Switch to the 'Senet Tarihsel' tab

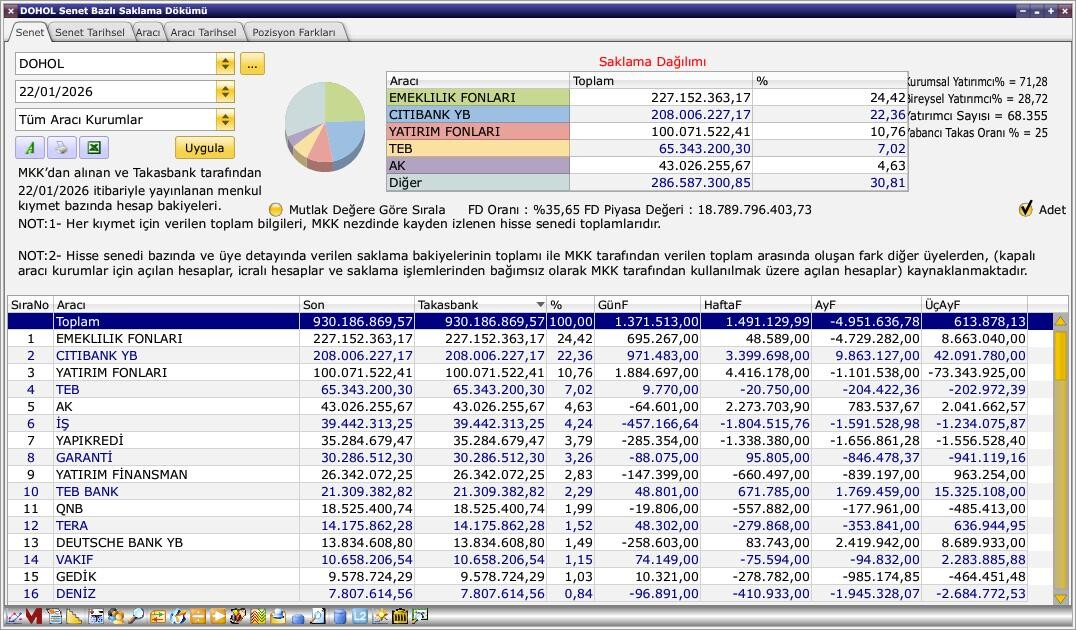[x=89, y=32]
